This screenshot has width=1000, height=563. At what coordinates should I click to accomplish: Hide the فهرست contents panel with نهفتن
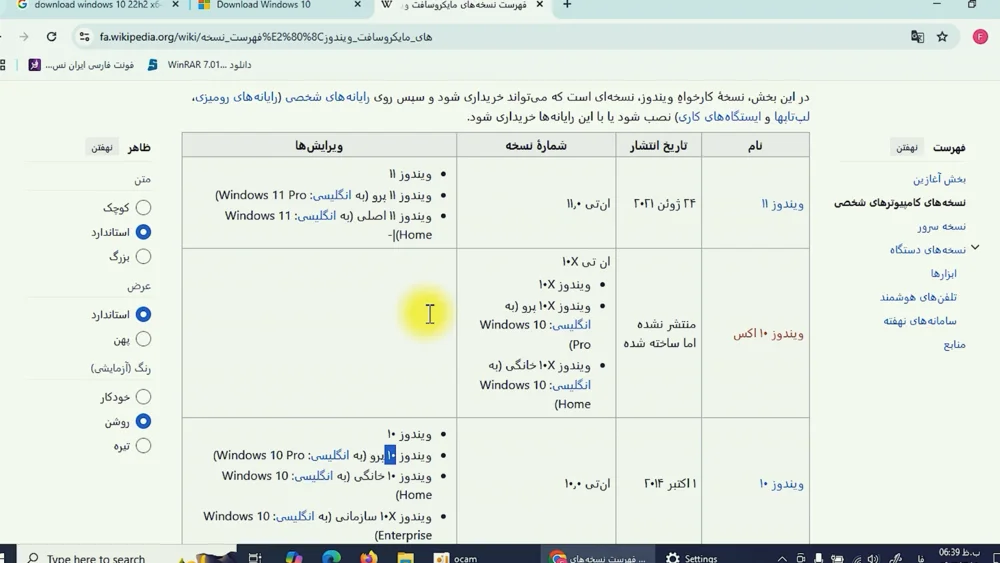pyautogui.click(x=906, y=147)
